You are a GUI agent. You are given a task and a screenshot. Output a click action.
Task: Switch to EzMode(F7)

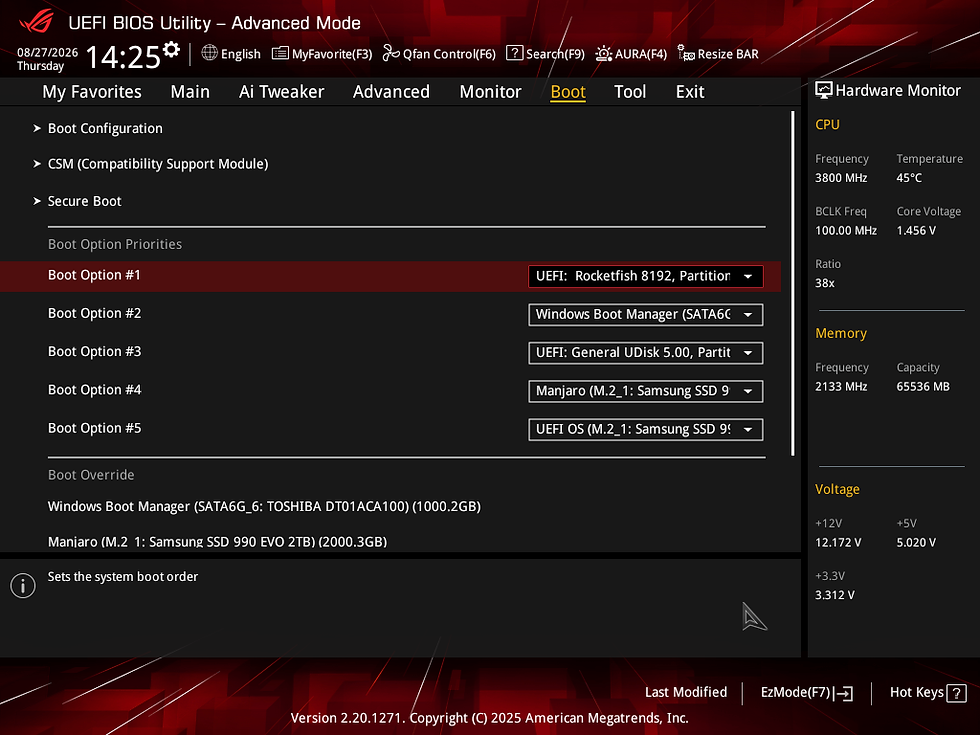[x=795, y=692]
